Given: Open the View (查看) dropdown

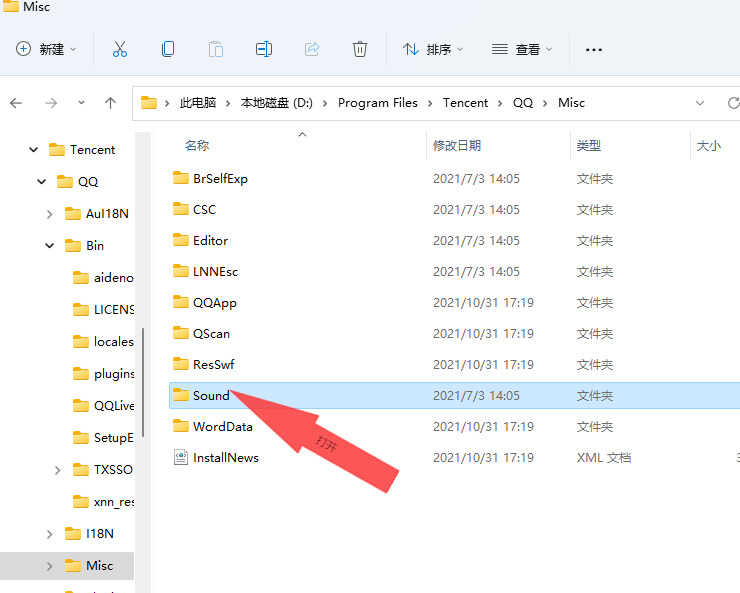Looking at the screenshot, I should click(x=521, y=49).
